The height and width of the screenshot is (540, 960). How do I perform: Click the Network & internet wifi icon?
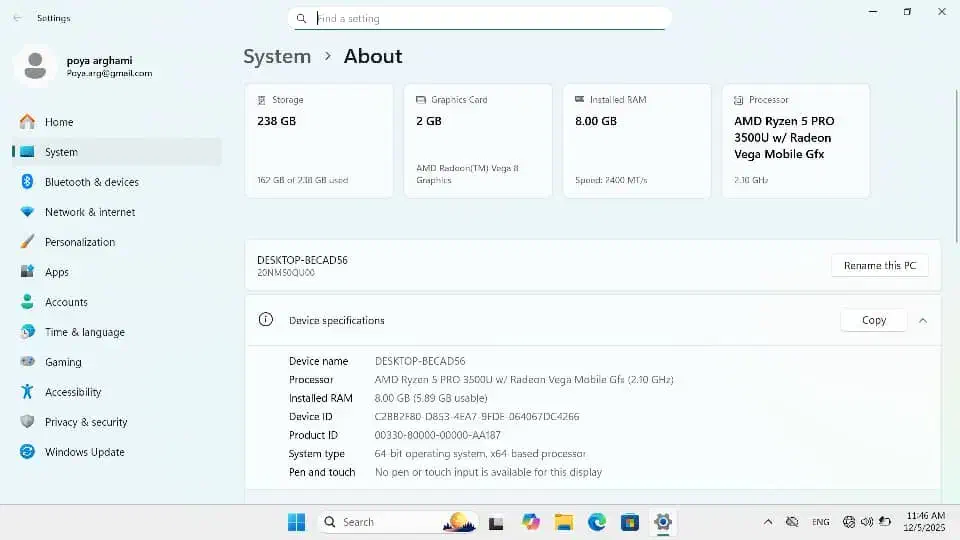pos(27,212)
